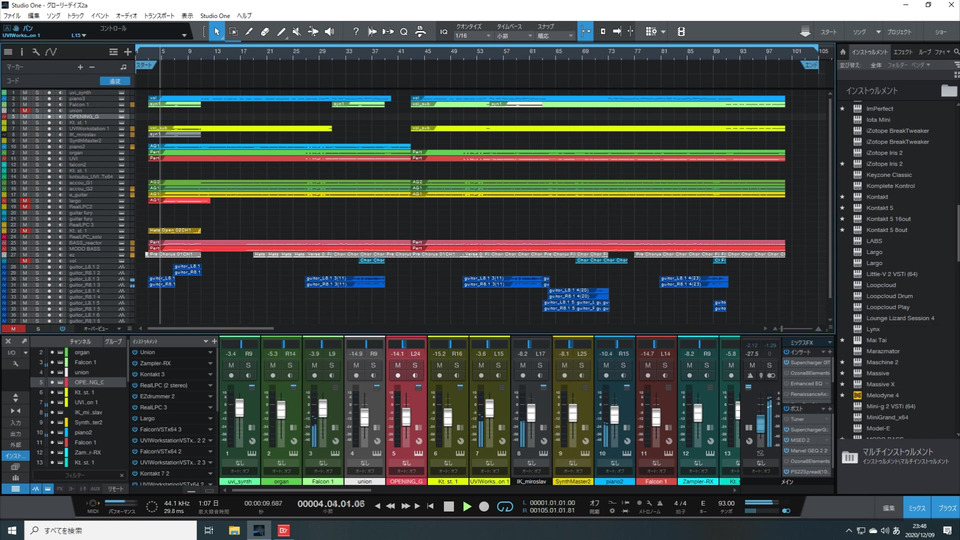Expand the Kontakt 3 instrument dropdown arrow
Image resolution: width=960 pixels, height=540 pixels.
click(211, 373)
